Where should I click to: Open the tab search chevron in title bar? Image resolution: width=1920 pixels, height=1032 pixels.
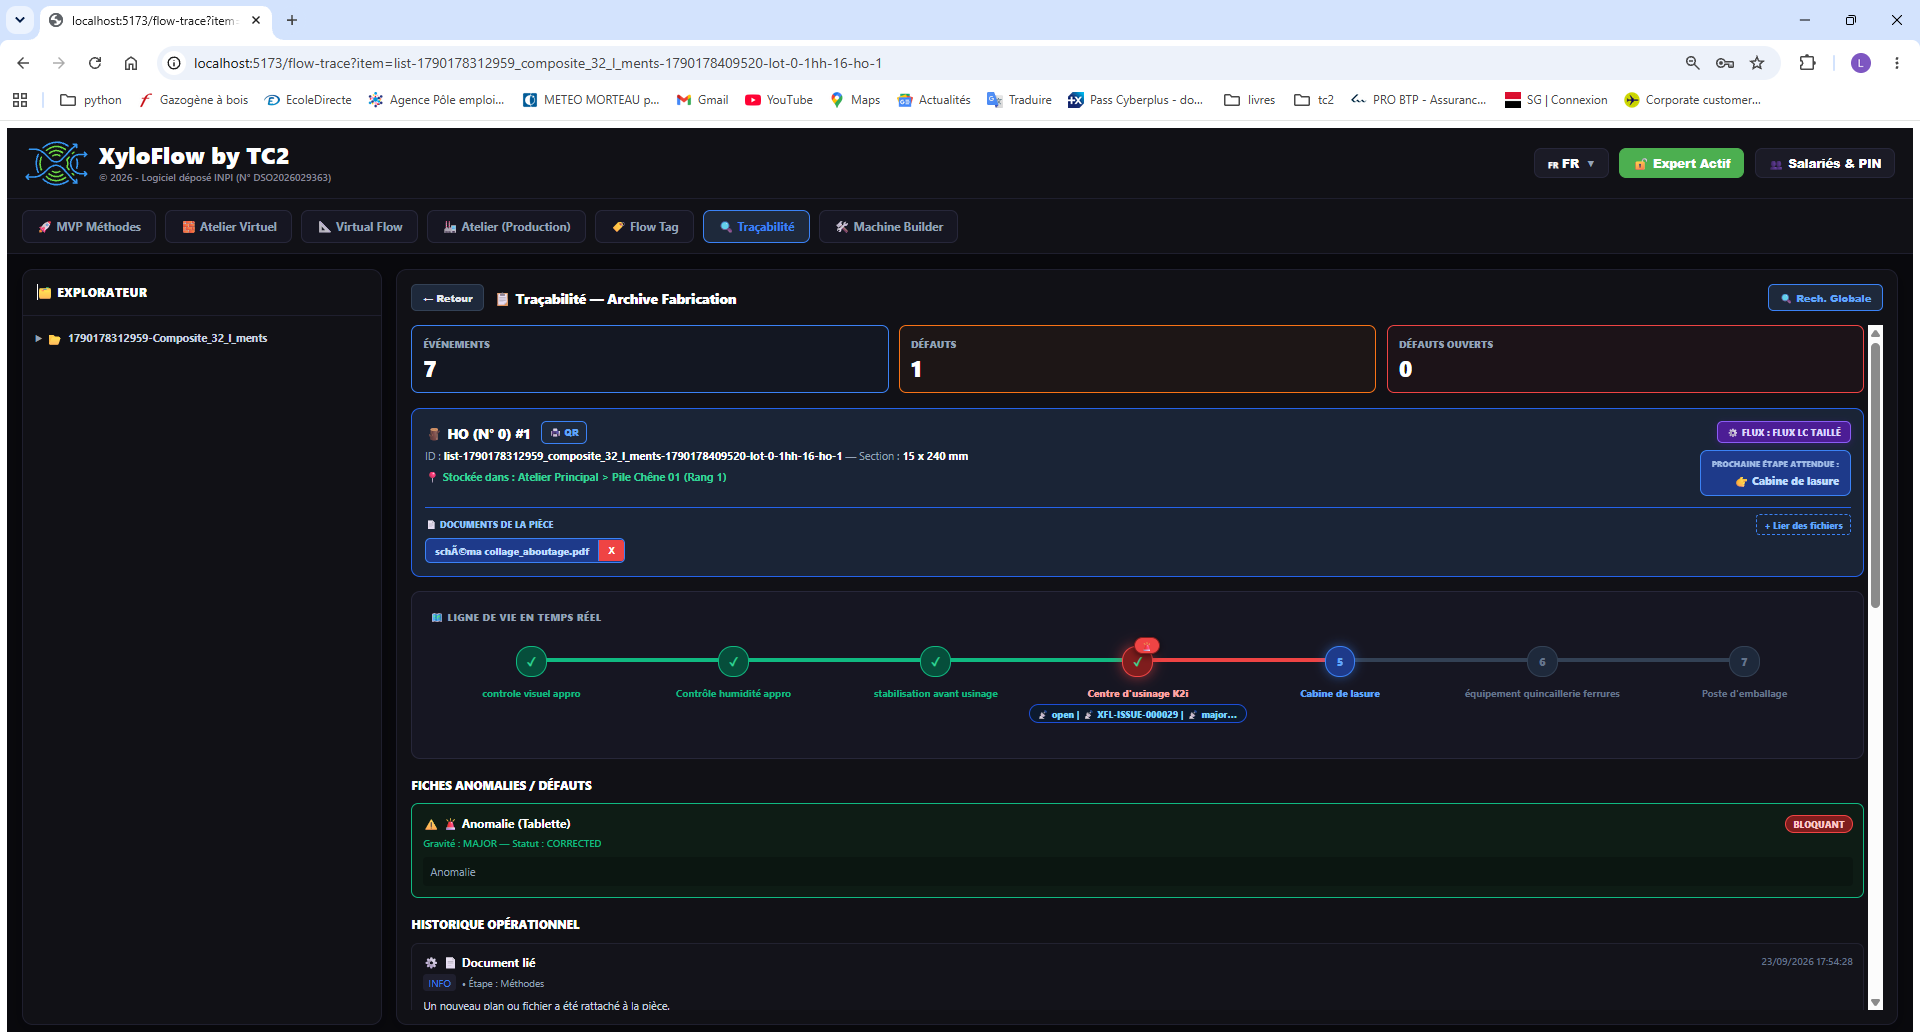click(x=20, y=20)
